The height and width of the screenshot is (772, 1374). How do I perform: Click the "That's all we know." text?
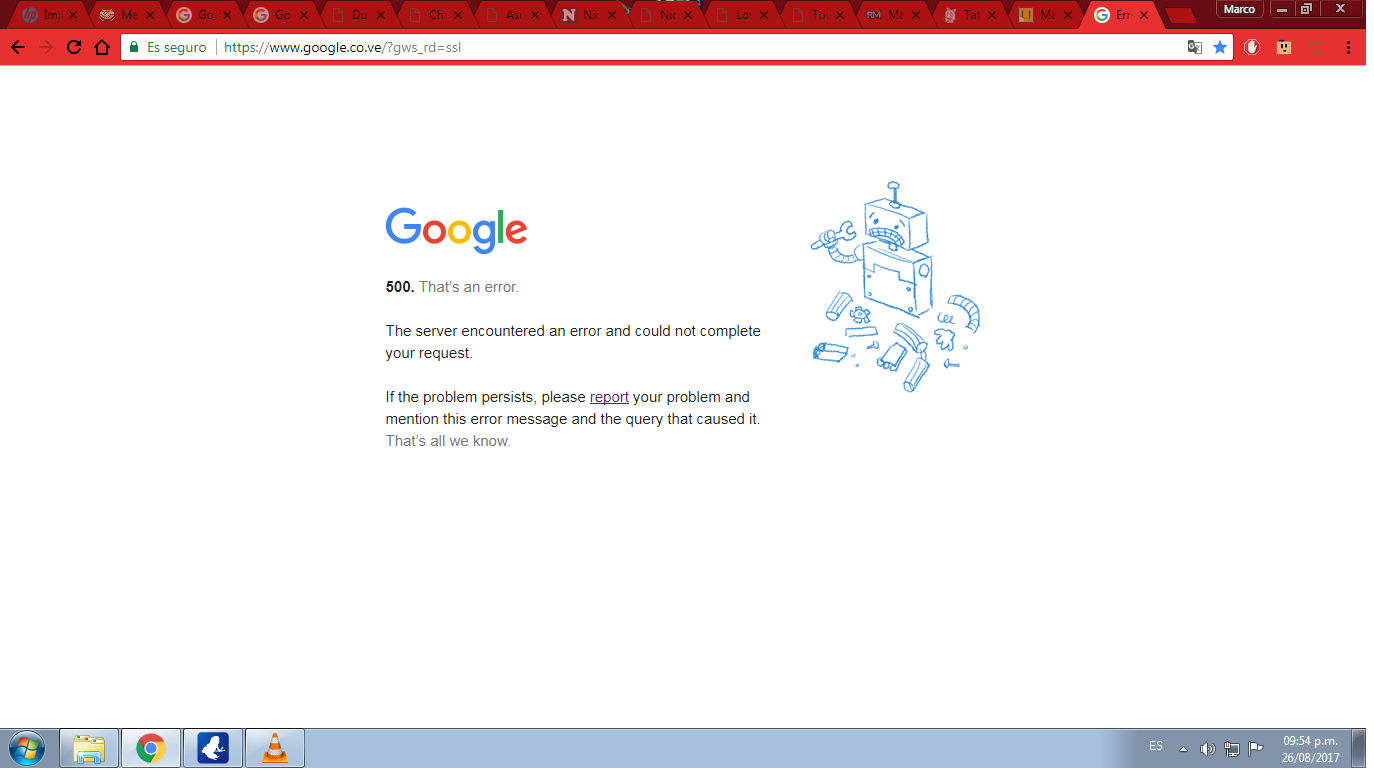(x=448, y=441)
